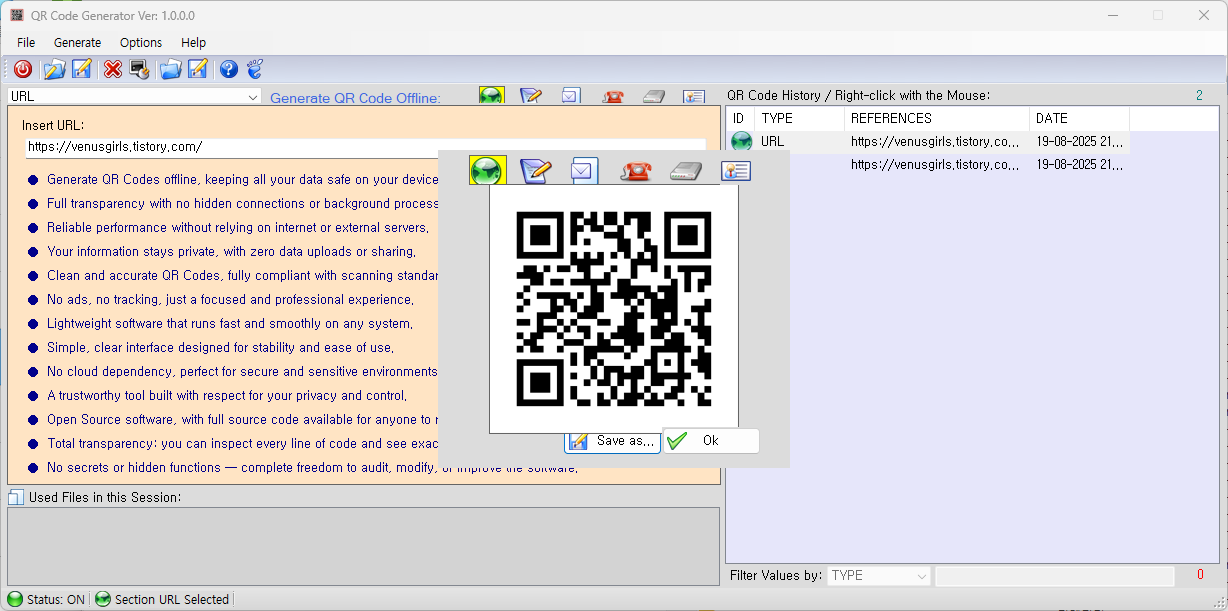Click the notepad-pencil icon above the Insert URL panel
The width and height of the screenshot is (1228, 611).
pyautogui.click(x=531, y=96)
